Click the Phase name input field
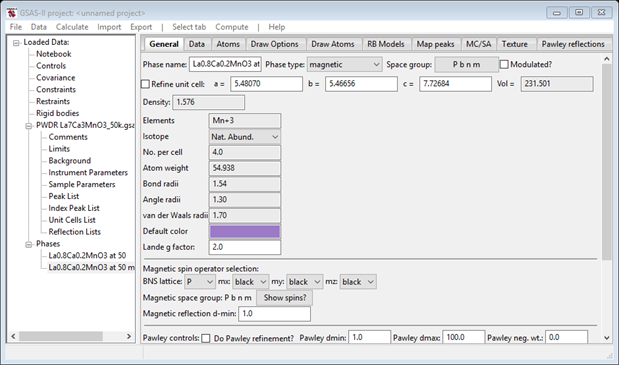This screenshot has width=619, height=365. pyautogui.click(x=225, y=64)
